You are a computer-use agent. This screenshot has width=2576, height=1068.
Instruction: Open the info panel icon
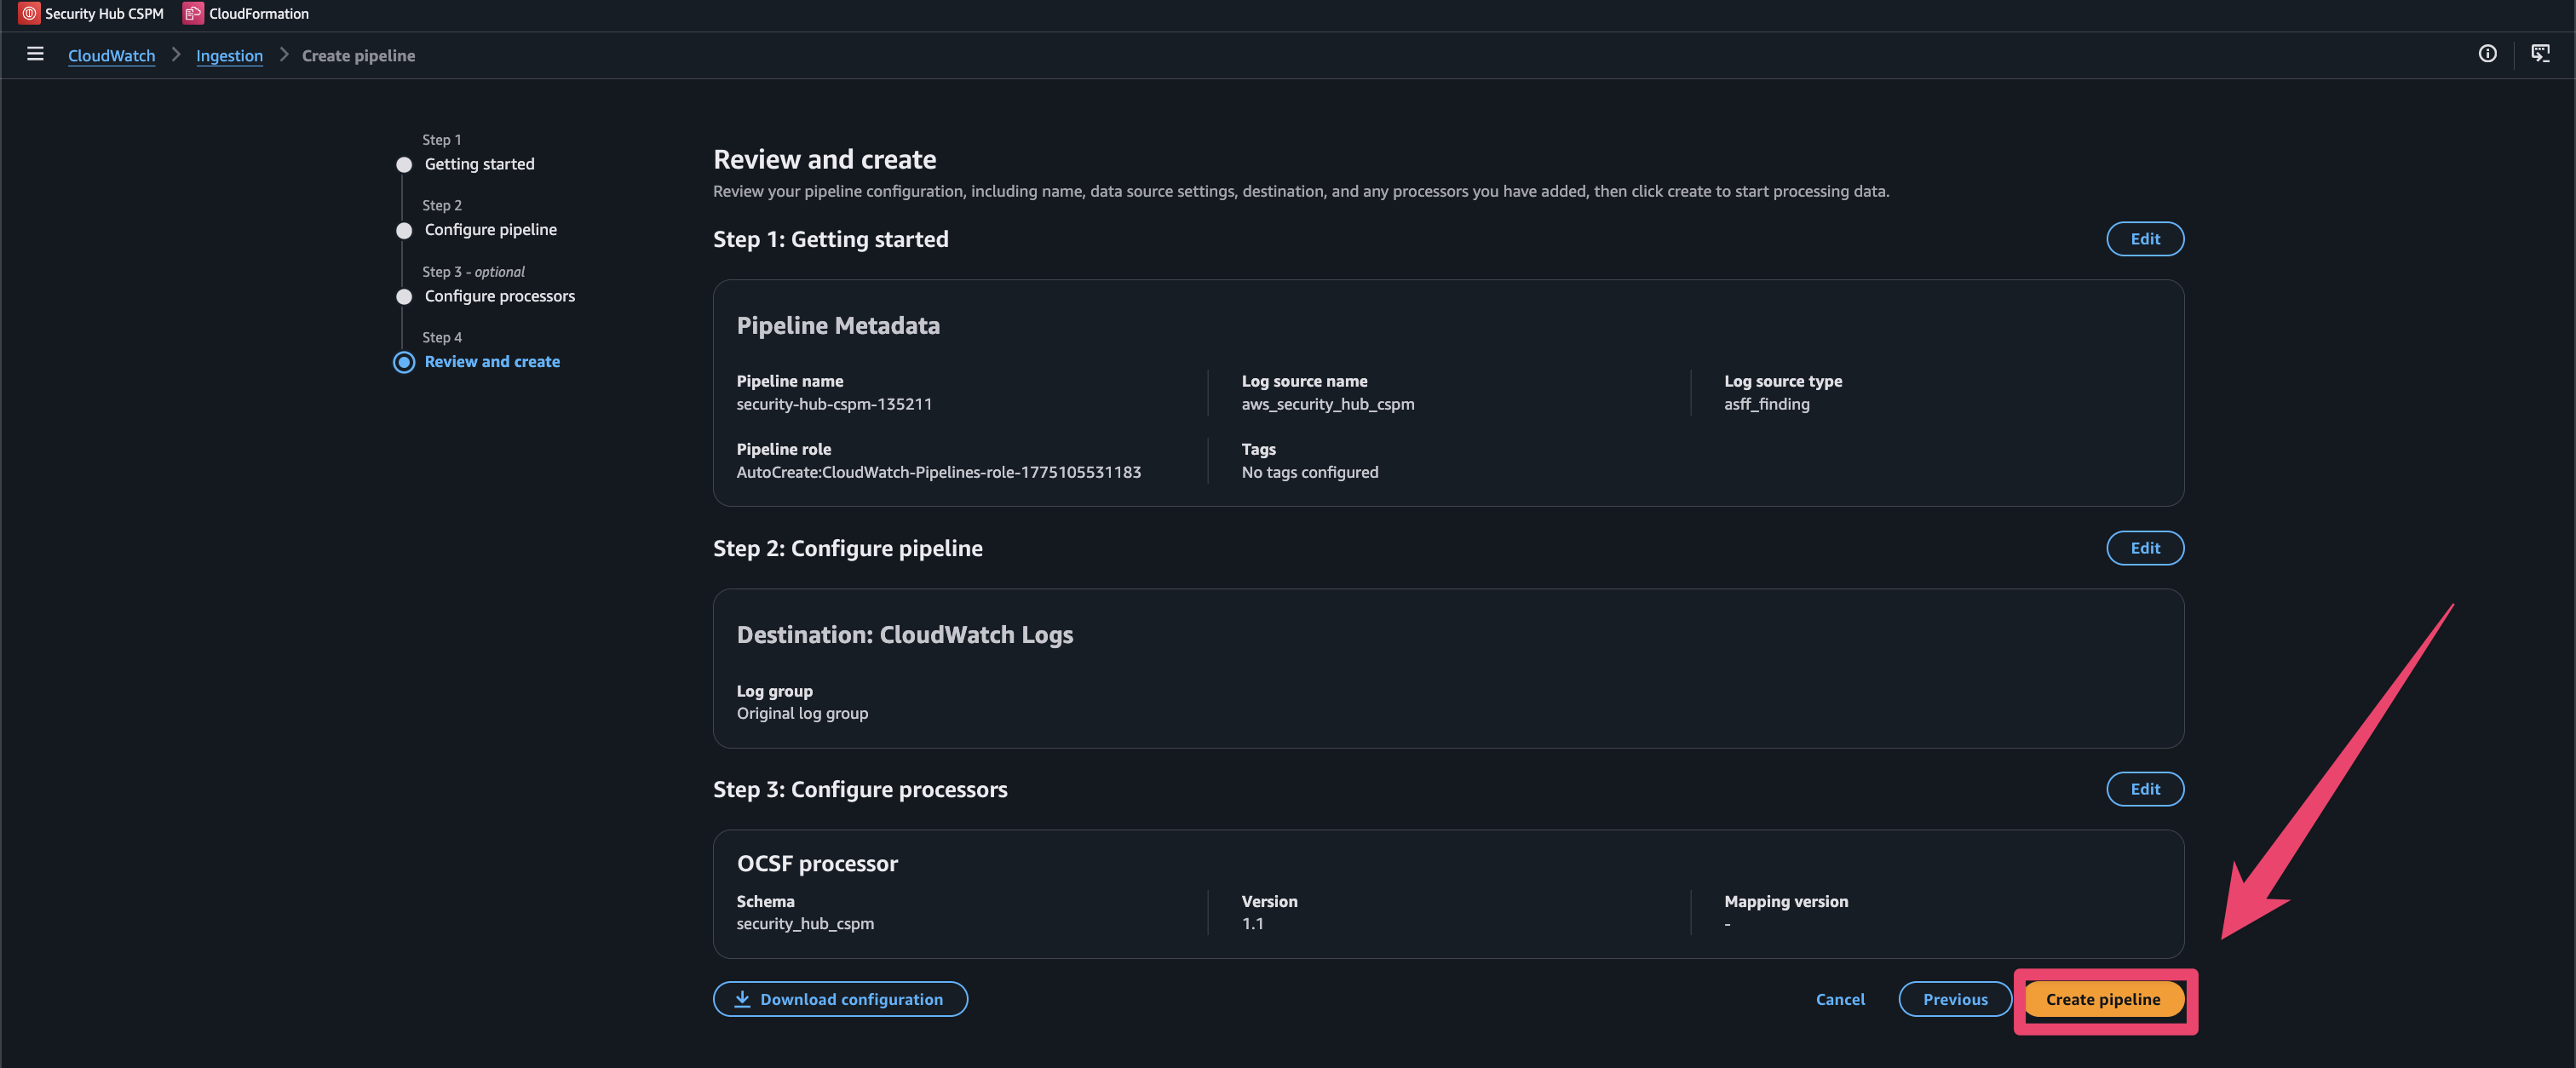pyautogui.click(x=2487, y=54)
